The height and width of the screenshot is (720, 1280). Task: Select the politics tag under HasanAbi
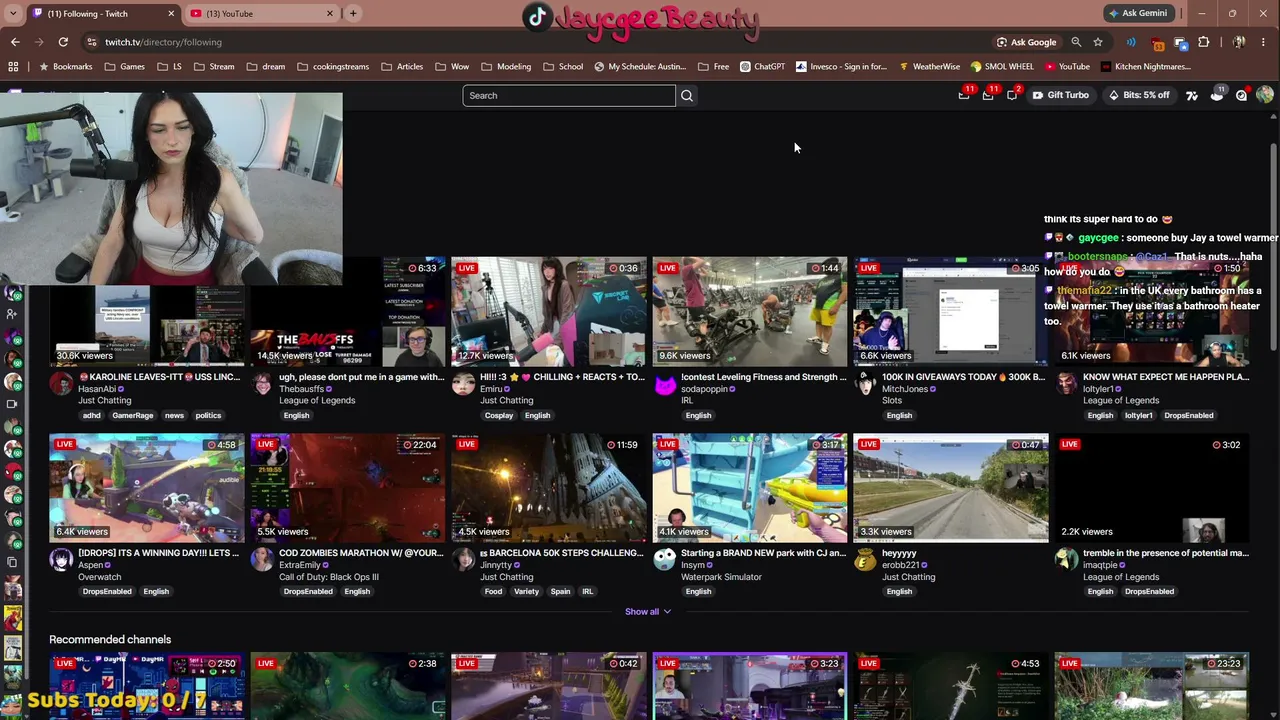(208, 415)
